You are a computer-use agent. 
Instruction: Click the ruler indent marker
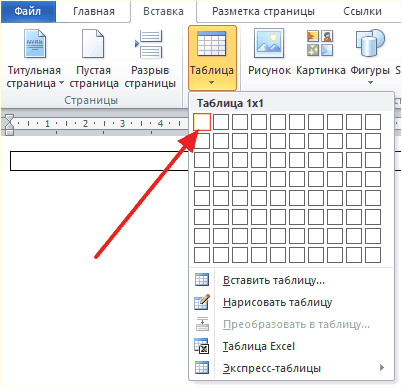9,125
